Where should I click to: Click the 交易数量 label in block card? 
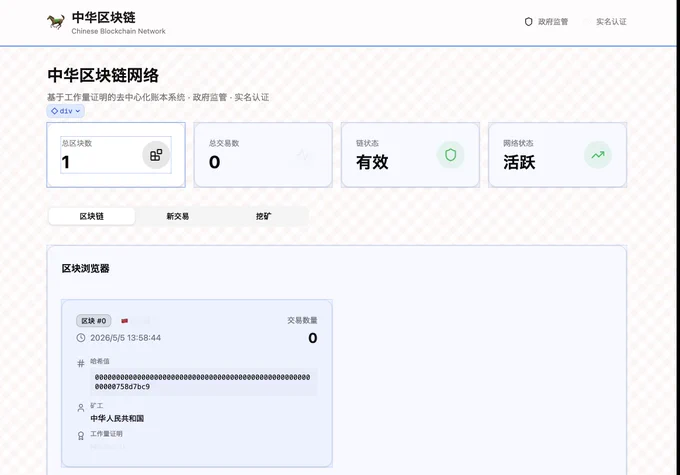[302, 320]
